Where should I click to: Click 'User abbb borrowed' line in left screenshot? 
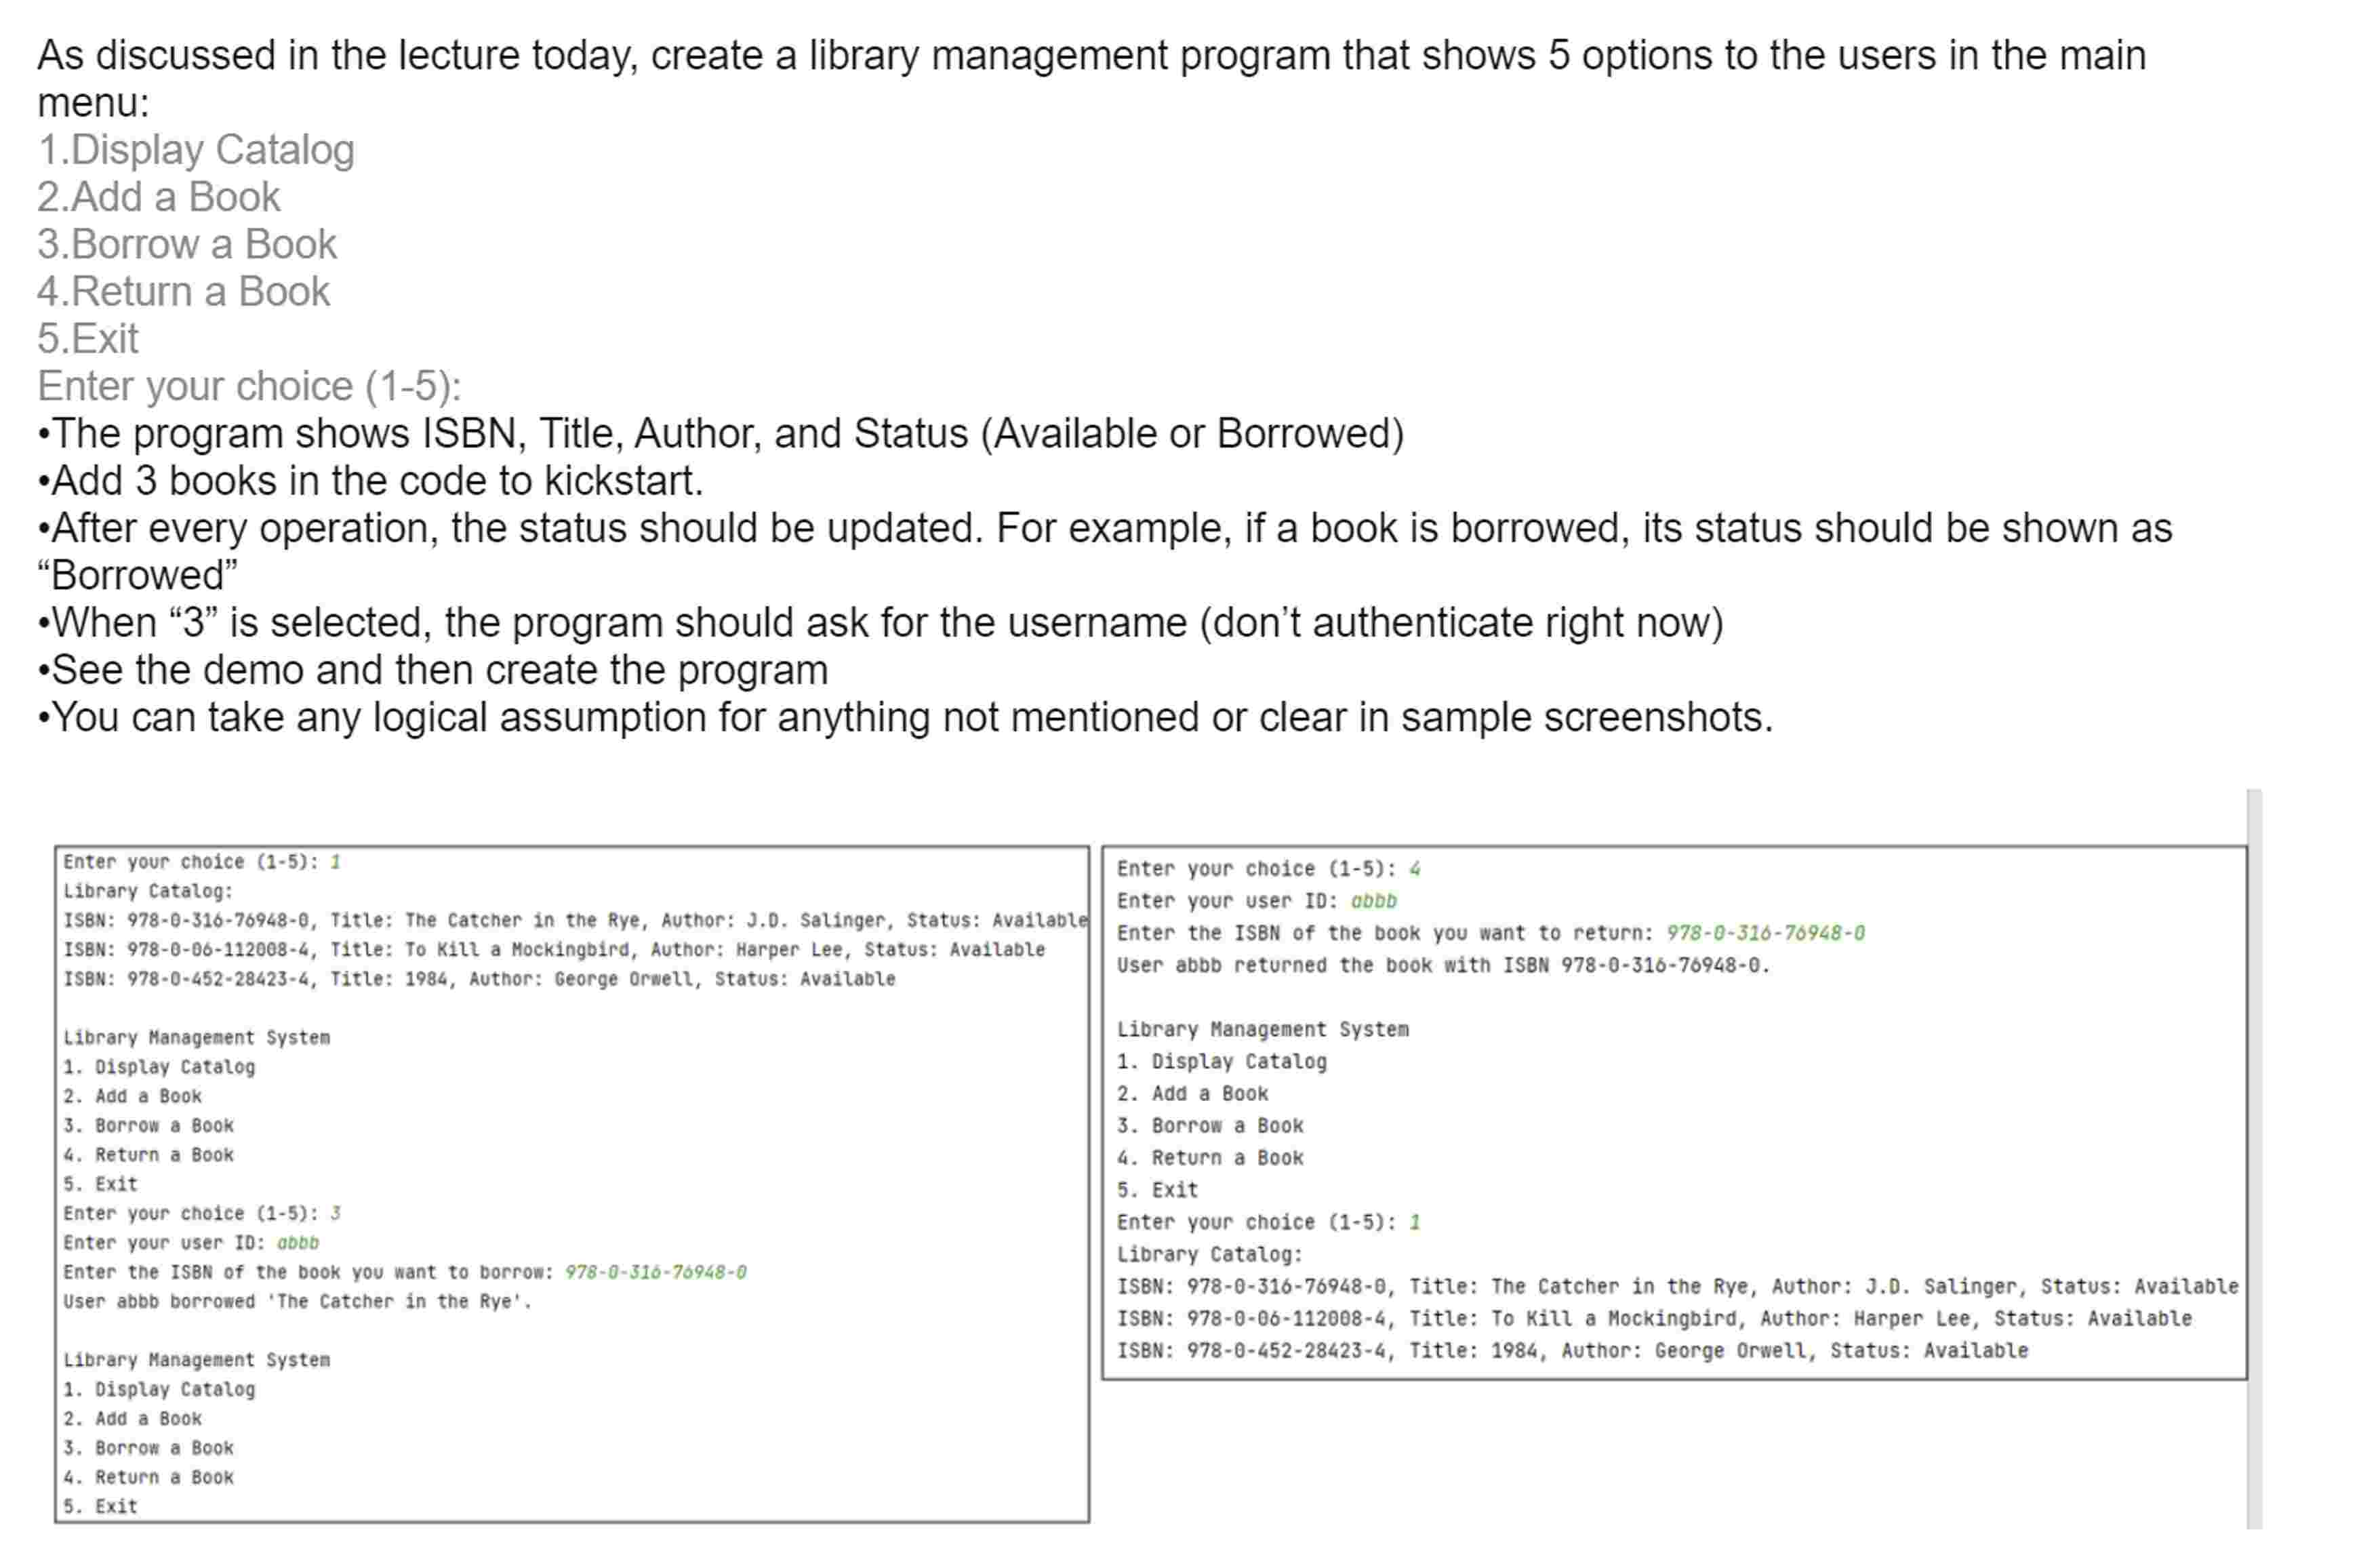[x=297, y=1301]
